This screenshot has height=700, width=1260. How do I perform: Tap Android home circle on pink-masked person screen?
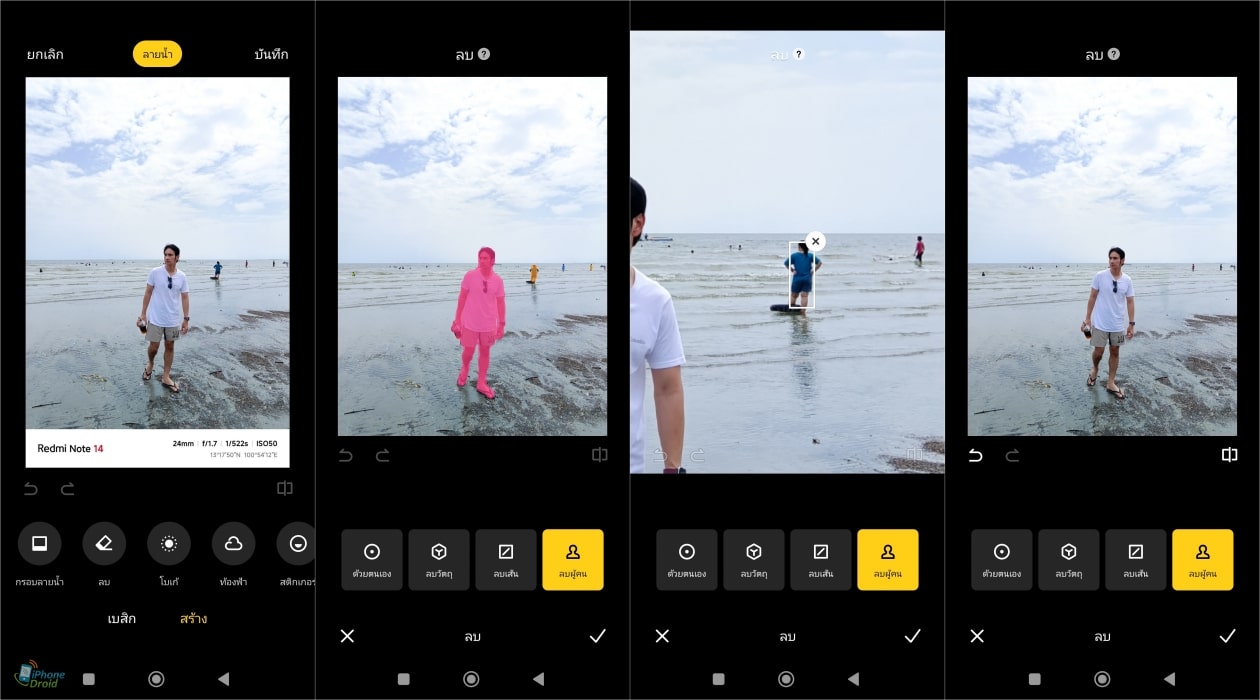click(x=471, y=679)
